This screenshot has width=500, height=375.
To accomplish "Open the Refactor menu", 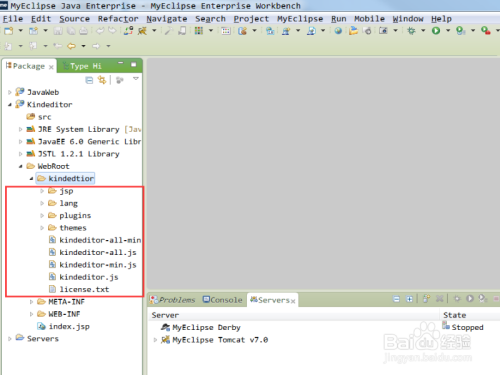I will (118, 19).
